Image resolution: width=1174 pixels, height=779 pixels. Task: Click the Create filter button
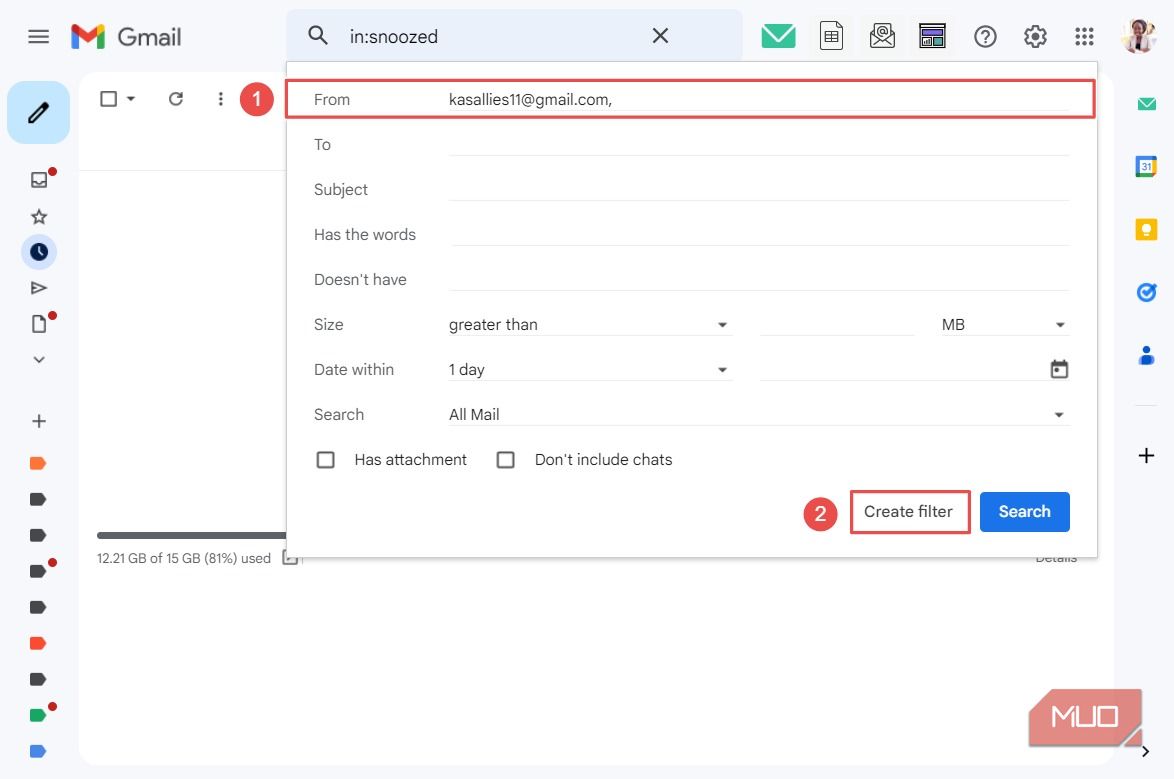910,512
